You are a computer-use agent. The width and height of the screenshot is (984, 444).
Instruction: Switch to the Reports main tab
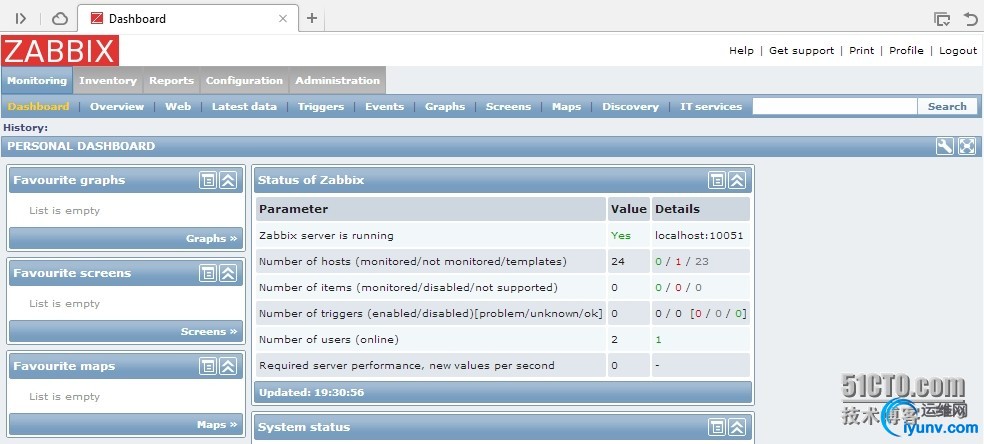171,80
